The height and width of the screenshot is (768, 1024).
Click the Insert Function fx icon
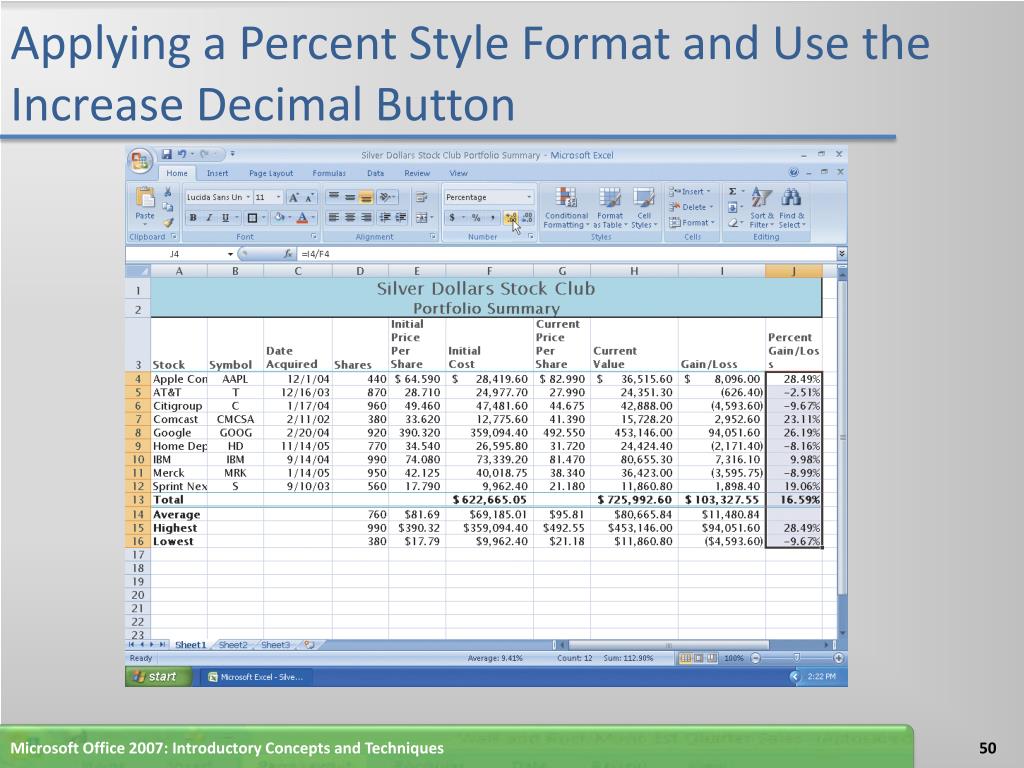coord(288,254)
